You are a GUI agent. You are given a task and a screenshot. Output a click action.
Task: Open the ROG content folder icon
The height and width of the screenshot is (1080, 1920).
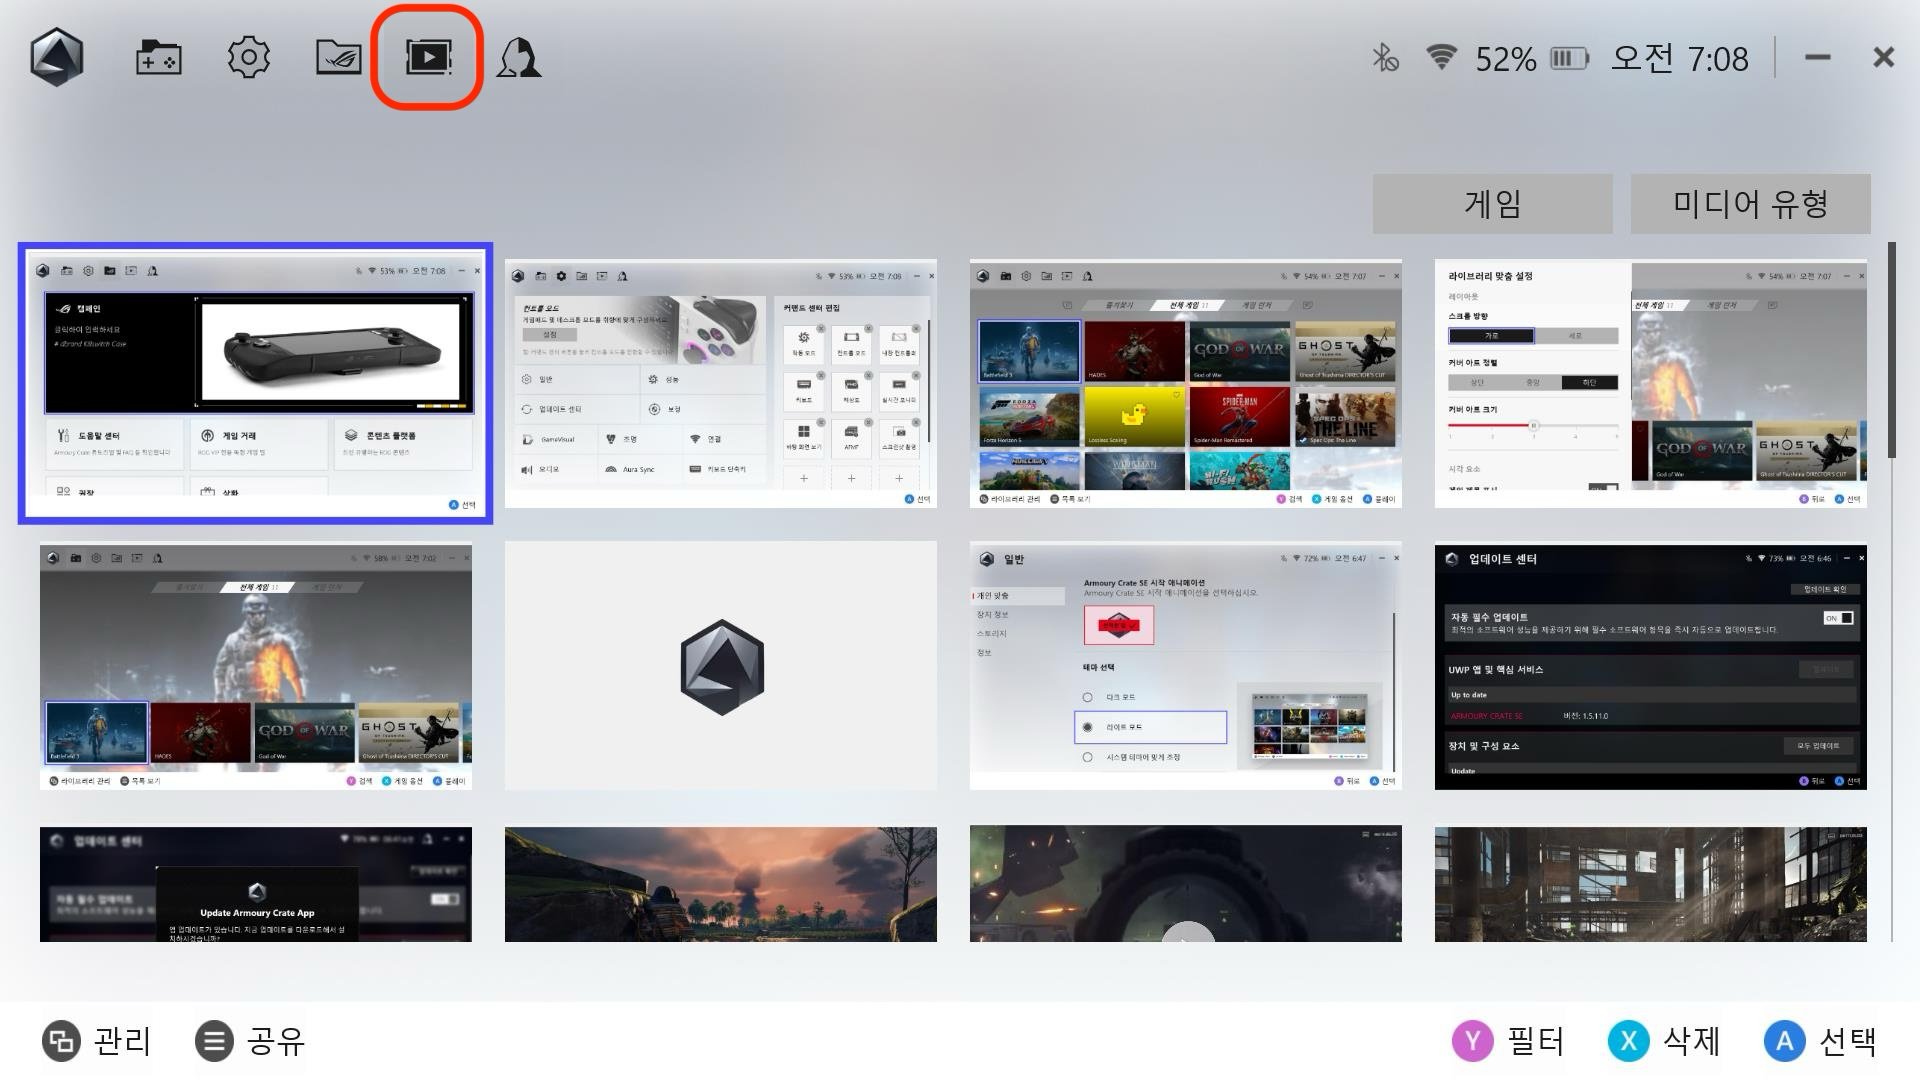pos(338,58)
